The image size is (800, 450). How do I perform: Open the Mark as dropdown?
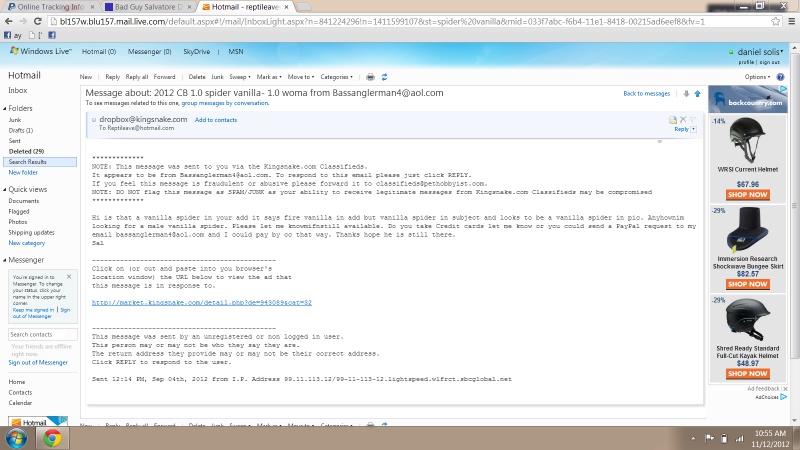pos(269,77)
